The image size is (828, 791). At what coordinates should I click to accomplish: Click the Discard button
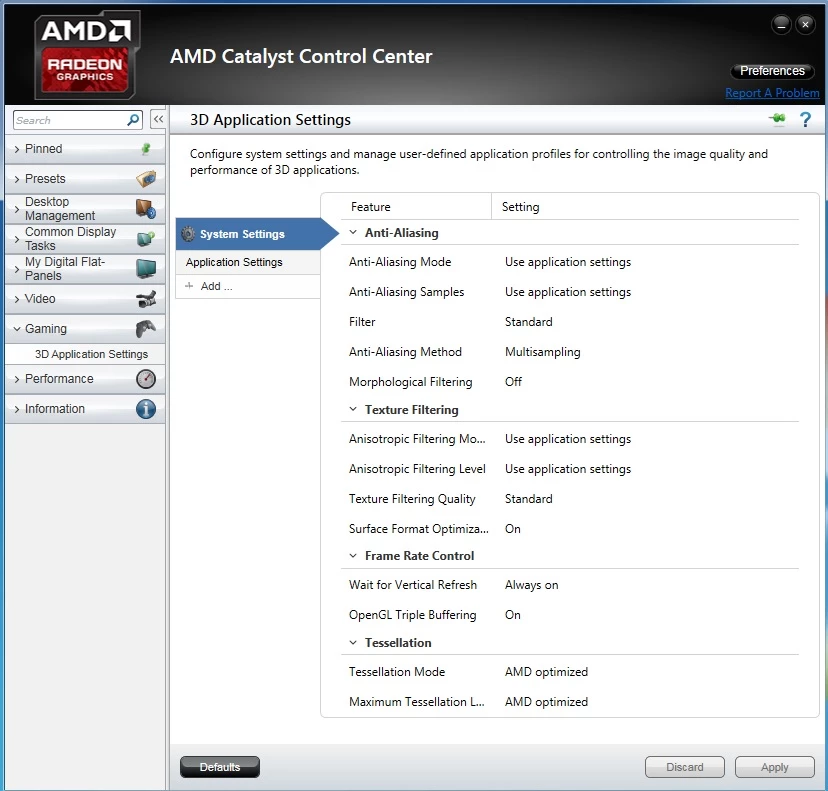[x=684, y=767]
